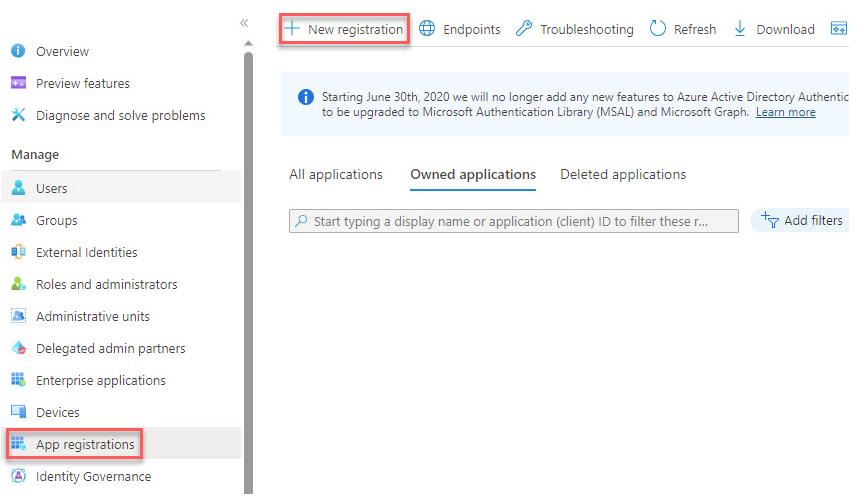Screen dimensions: 865x500
Task: Click the Endpoints globe icon
Action: click(x=427, y=28)
